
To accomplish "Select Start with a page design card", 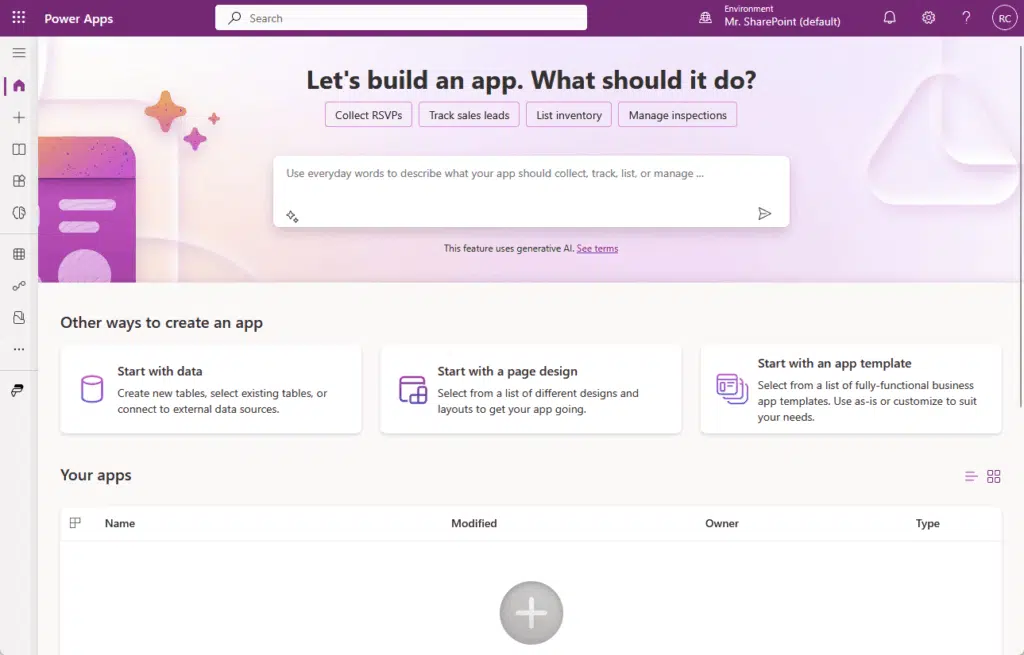I will pyautogui.click(x=531, y=390).
